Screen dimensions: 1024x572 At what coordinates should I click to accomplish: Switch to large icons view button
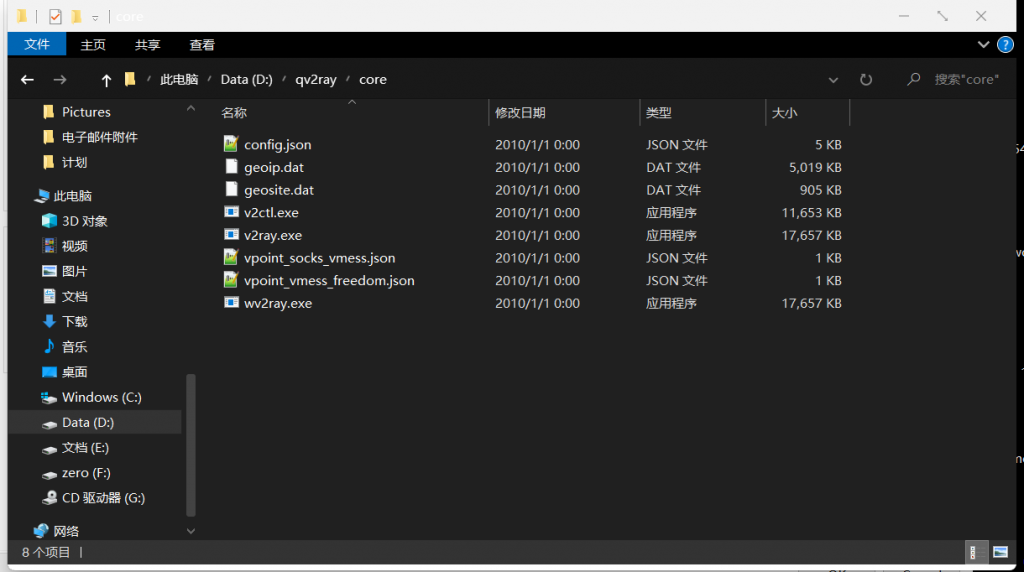(x=999, y=552)
